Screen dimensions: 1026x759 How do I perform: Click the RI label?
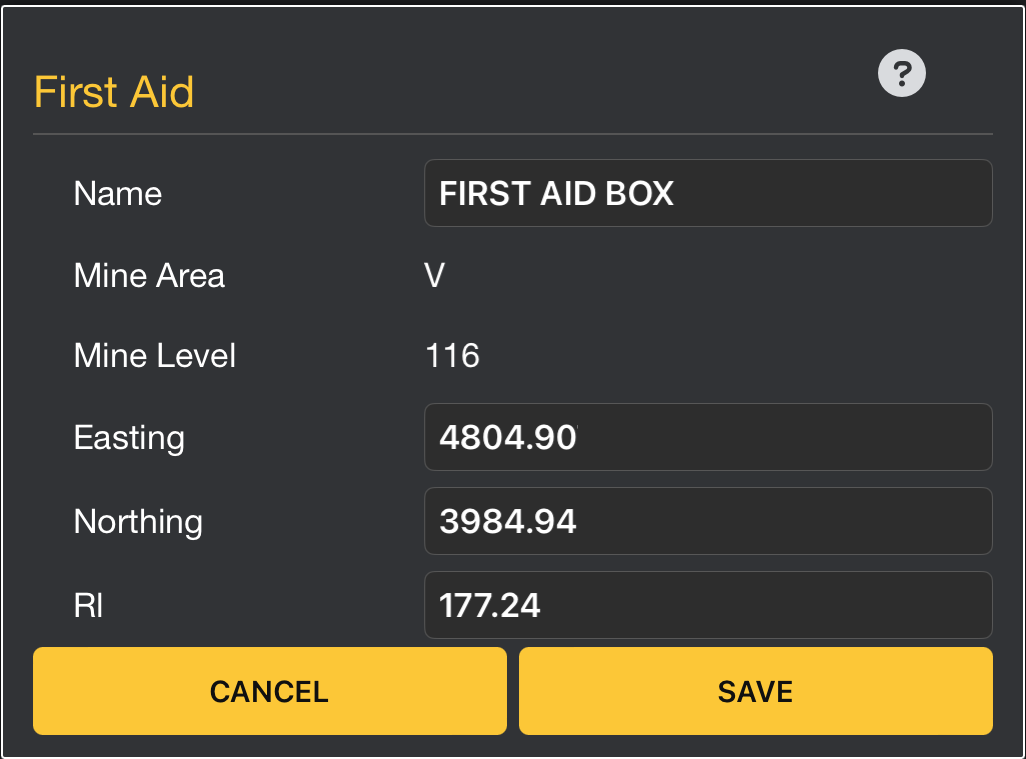88,605
